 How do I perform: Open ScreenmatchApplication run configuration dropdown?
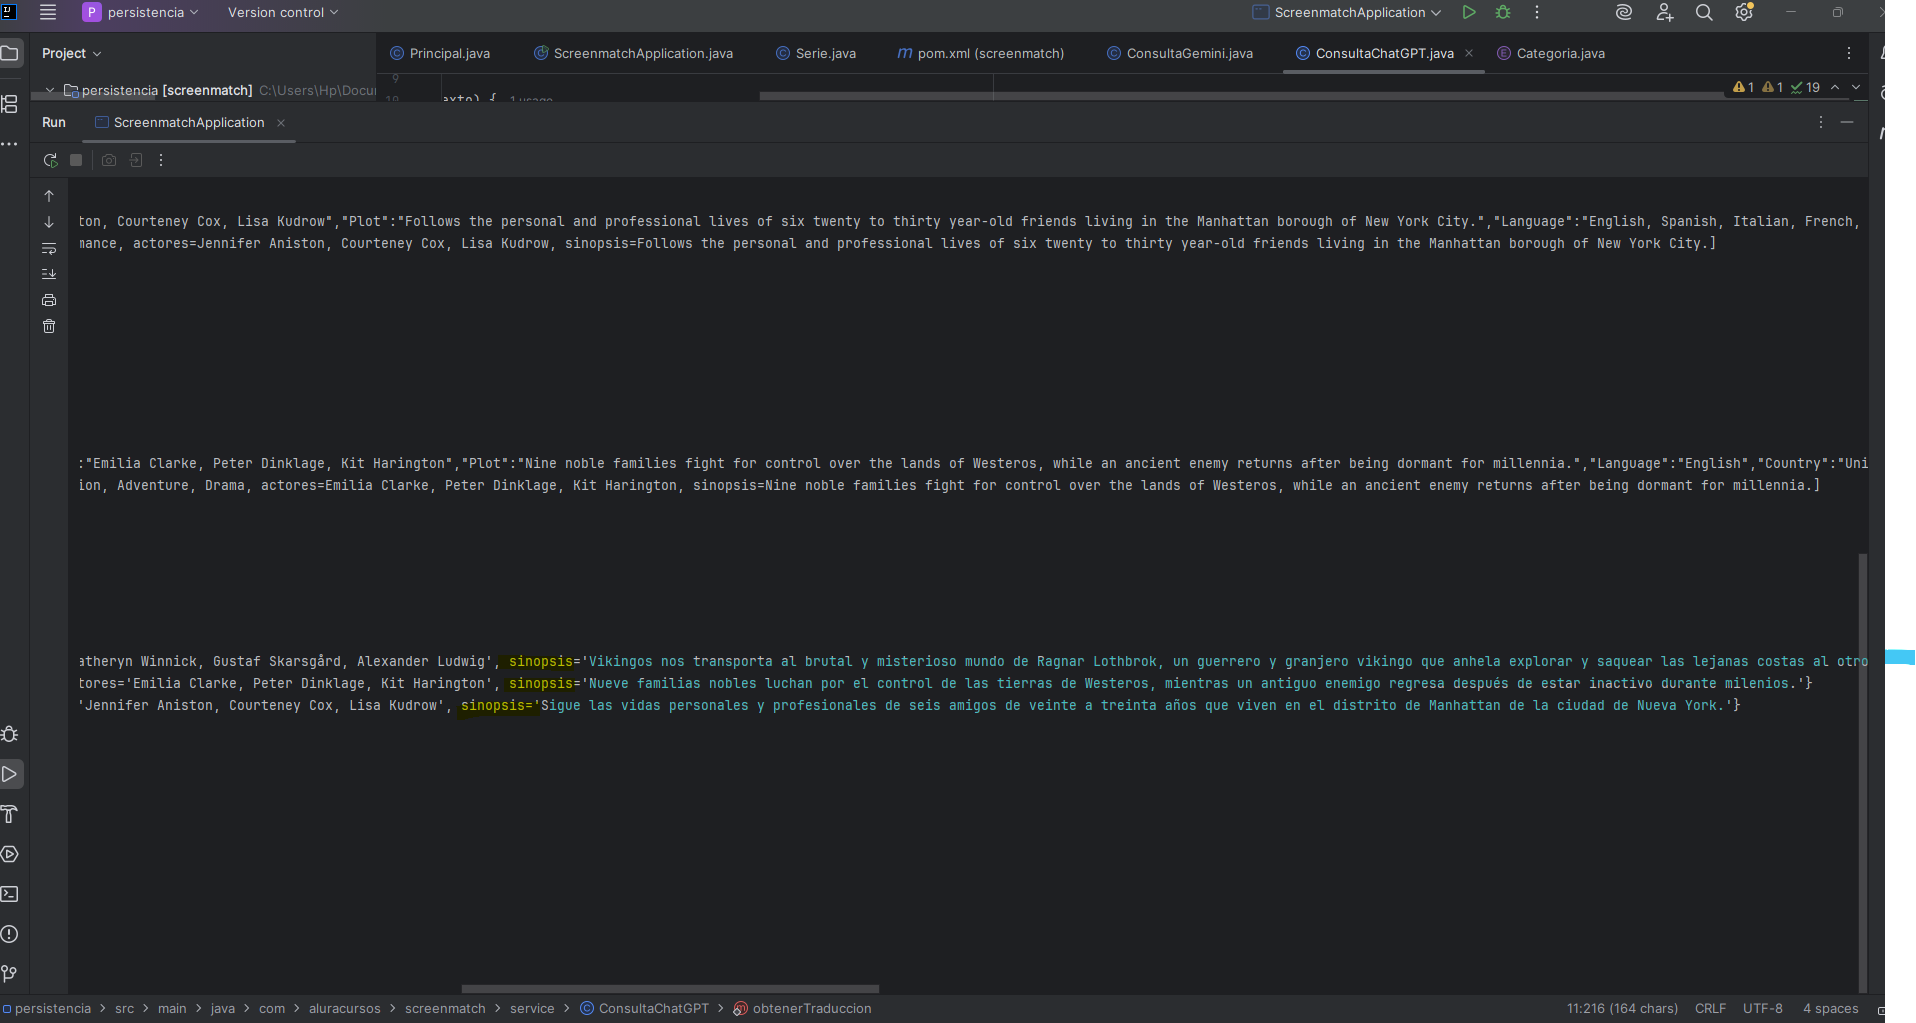click(1346, 13)
